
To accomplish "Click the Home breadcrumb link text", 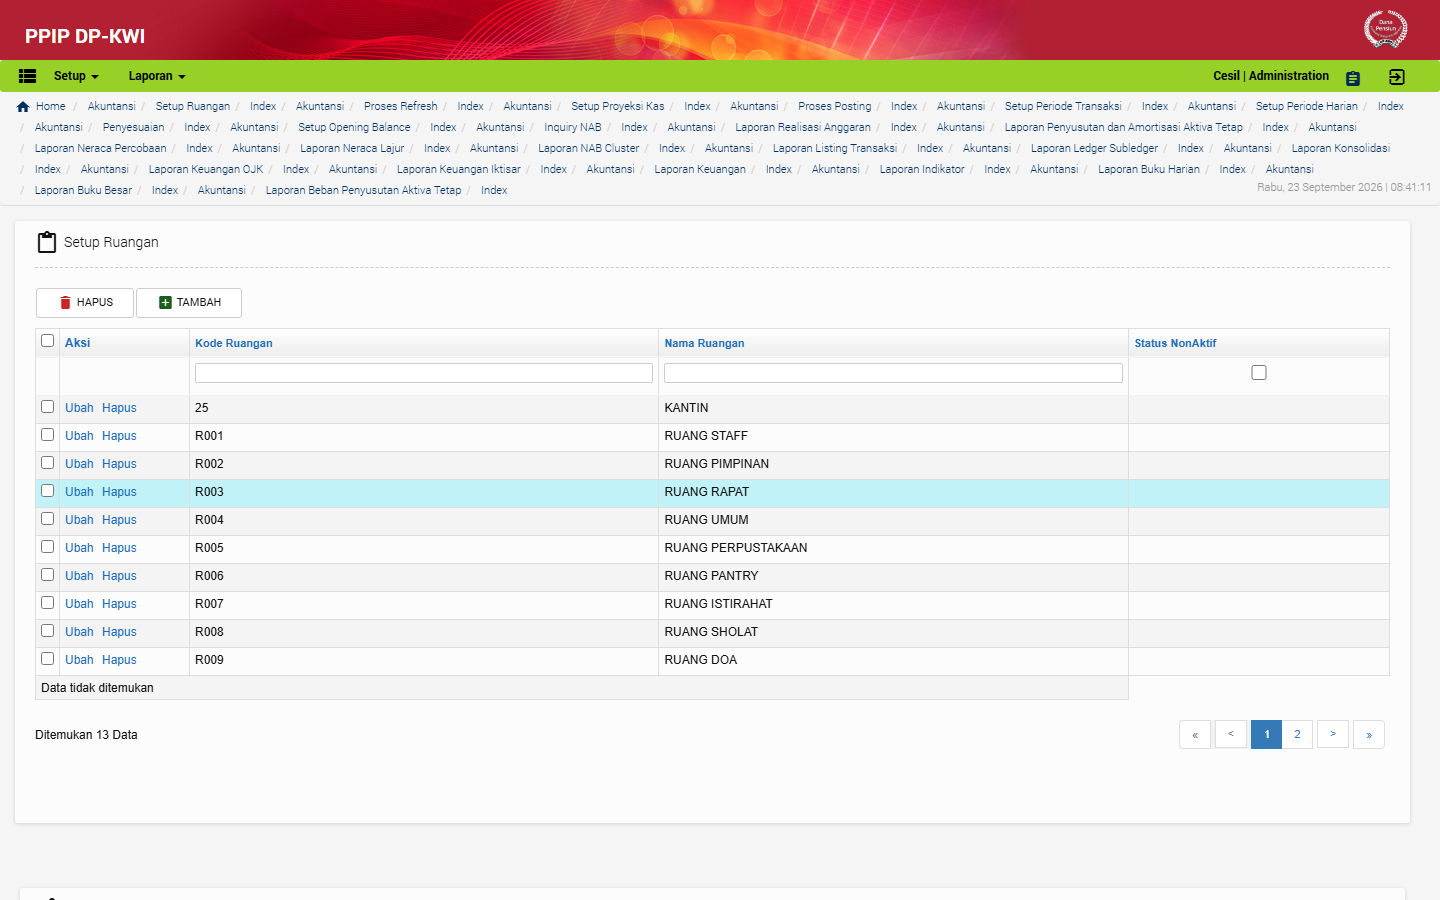I will coord(51,106).
